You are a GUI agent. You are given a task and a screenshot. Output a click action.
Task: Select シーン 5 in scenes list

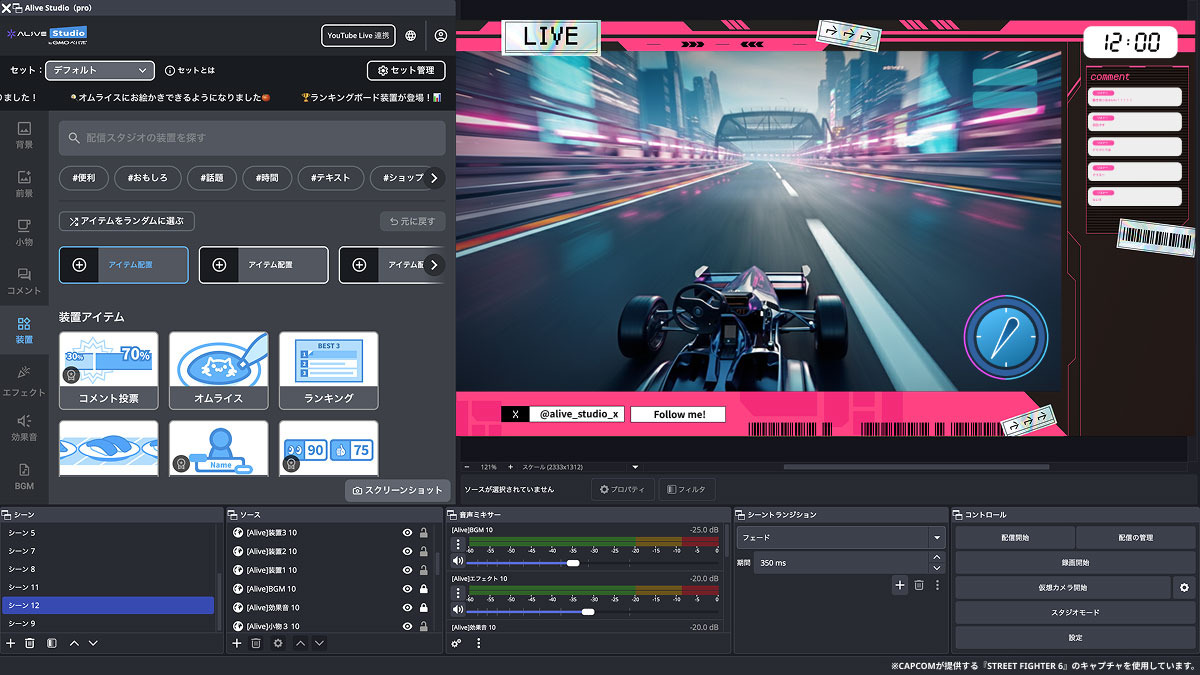108,533
